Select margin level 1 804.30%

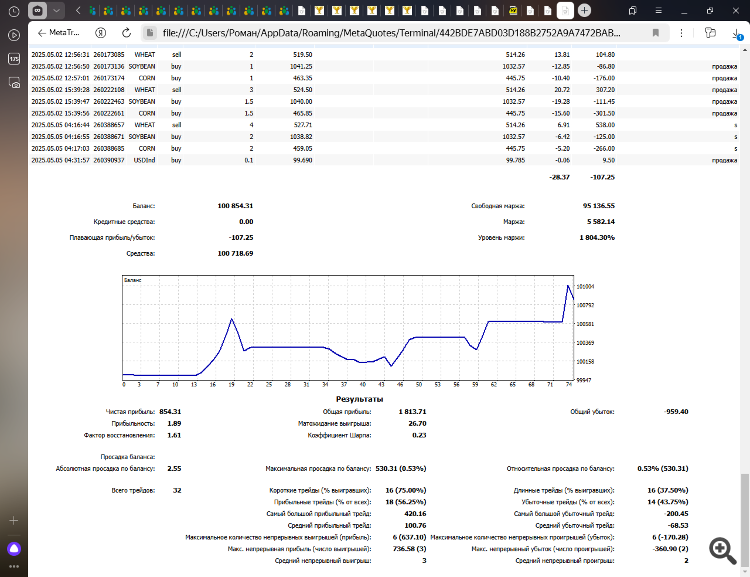point(597,237)
